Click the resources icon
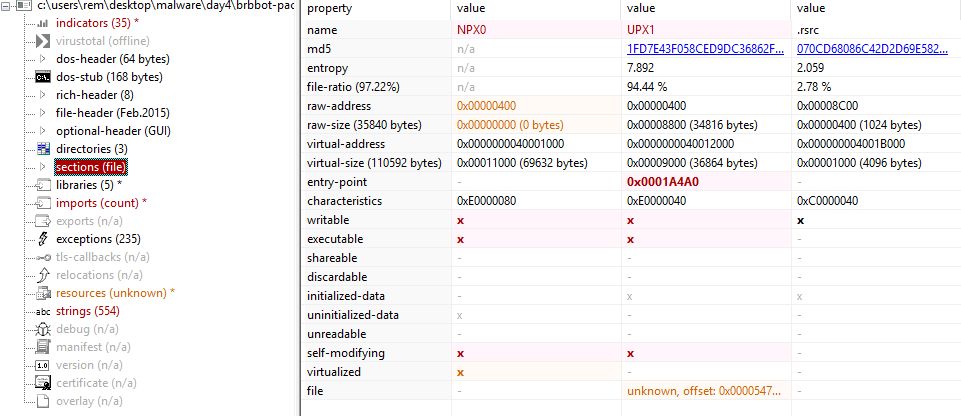The height and width of the screenshot is (416, 961). point(42,293)
